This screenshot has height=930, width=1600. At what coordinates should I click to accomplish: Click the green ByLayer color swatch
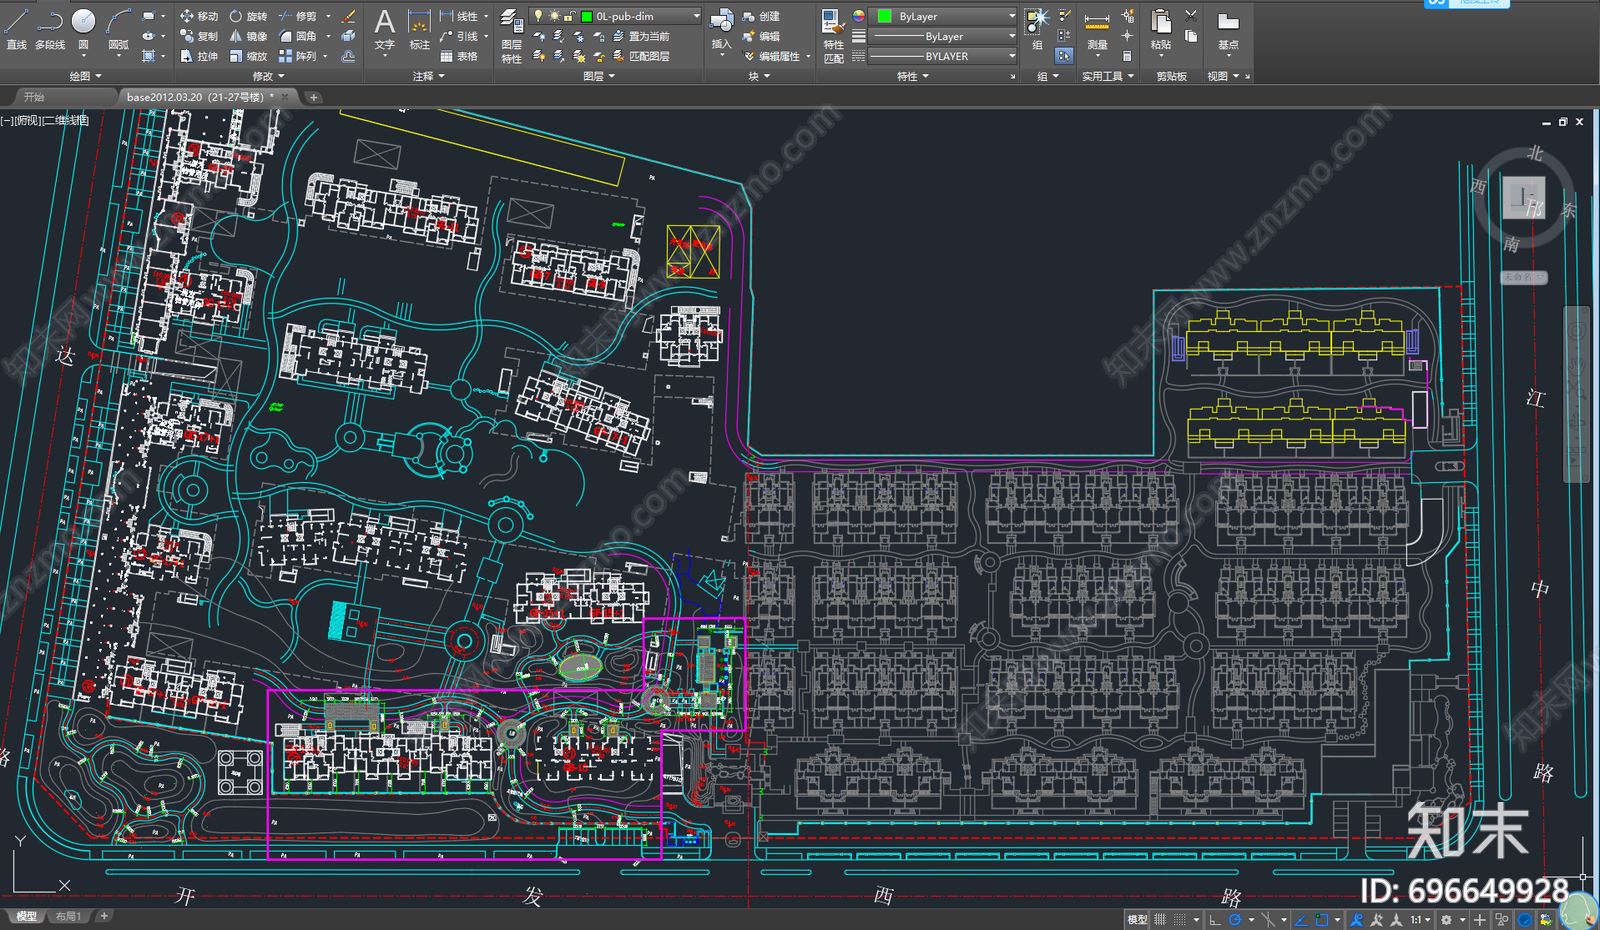point(884,16)
